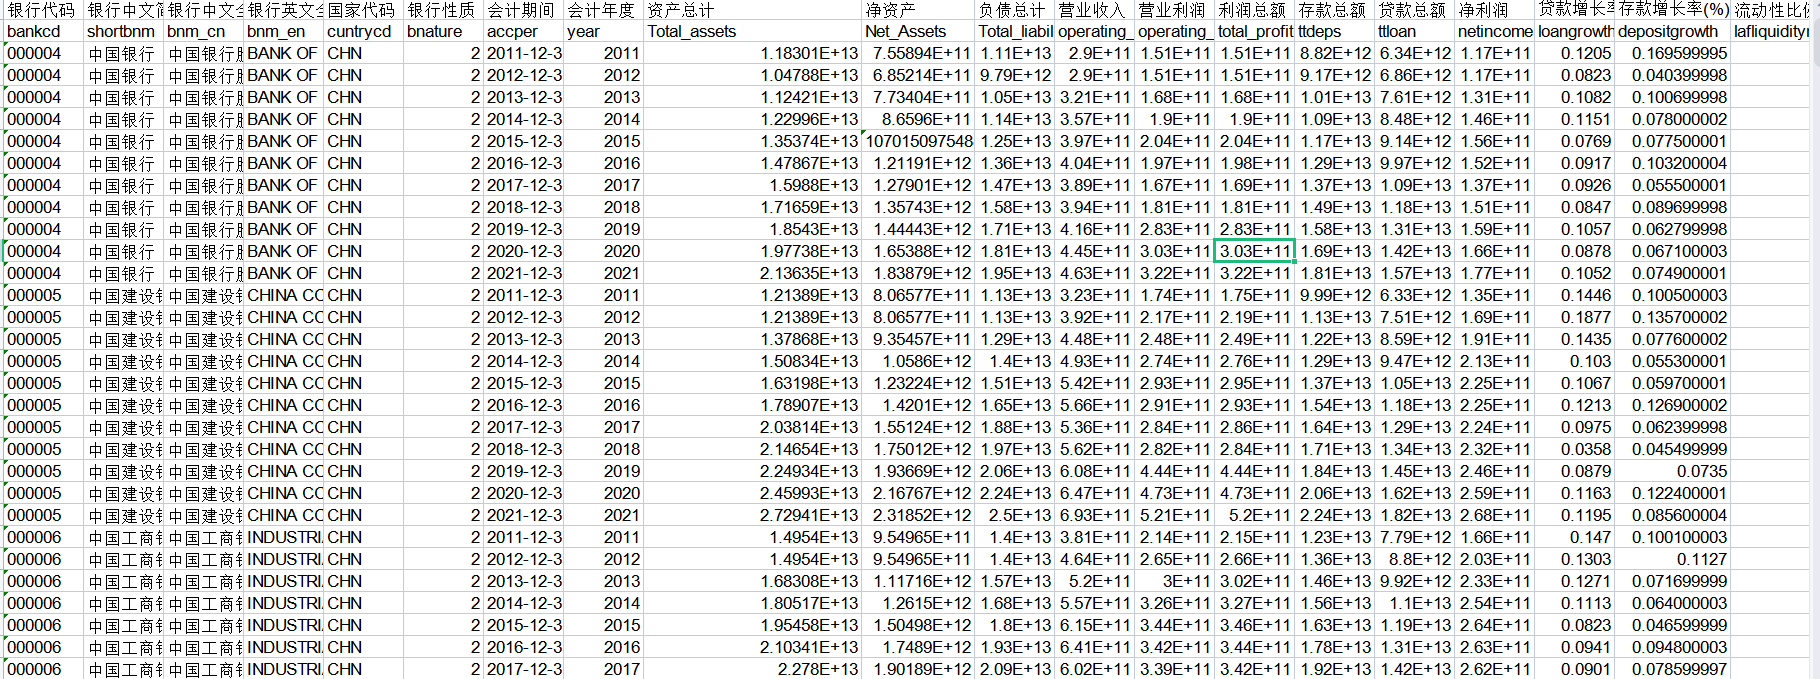Screen dimensions: 1820x679
Task: Select total loans value 8.8E+12
Action: coord(1415,559)
